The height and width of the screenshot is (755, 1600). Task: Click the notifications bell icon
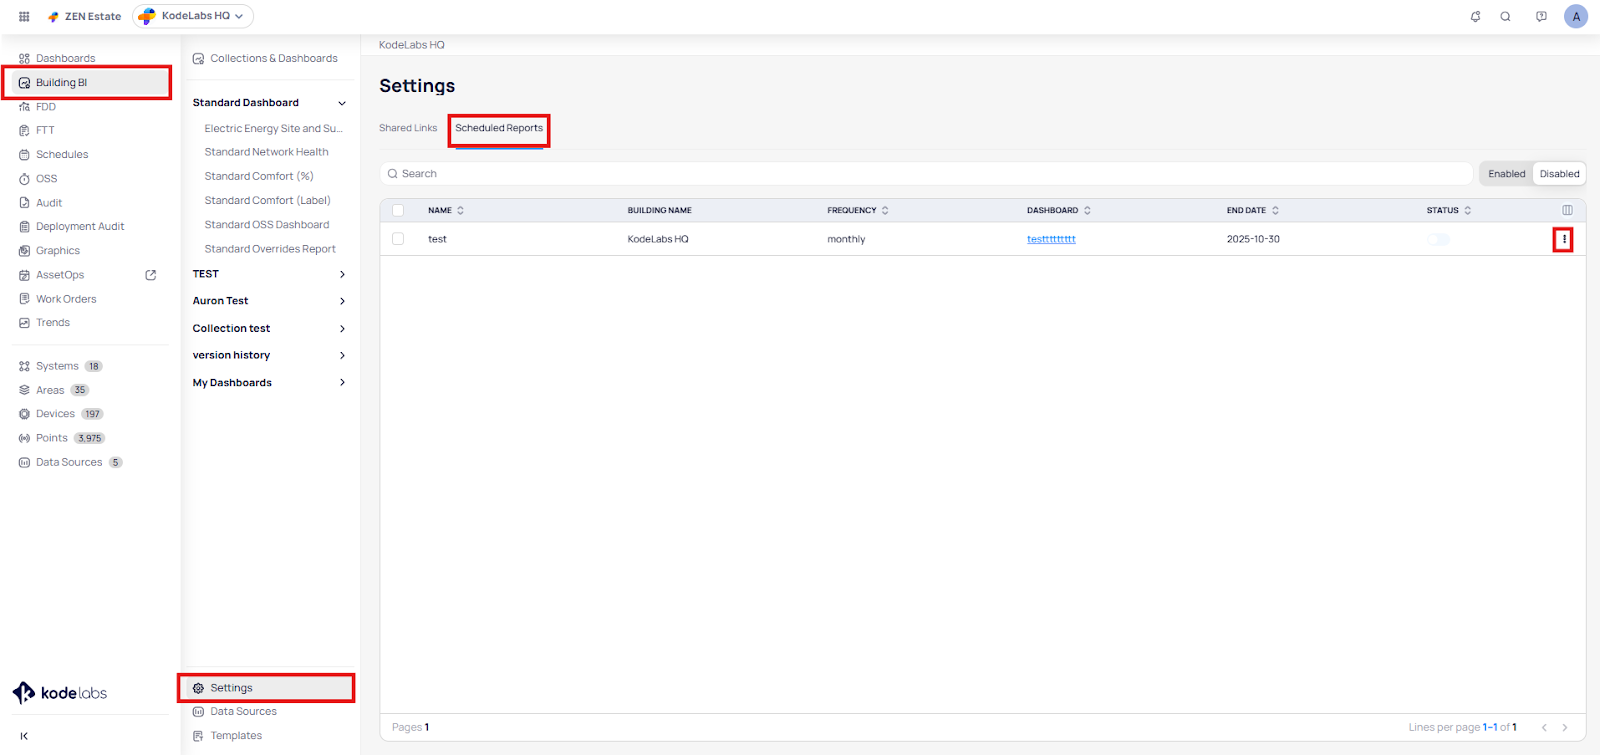point(1475,16)
